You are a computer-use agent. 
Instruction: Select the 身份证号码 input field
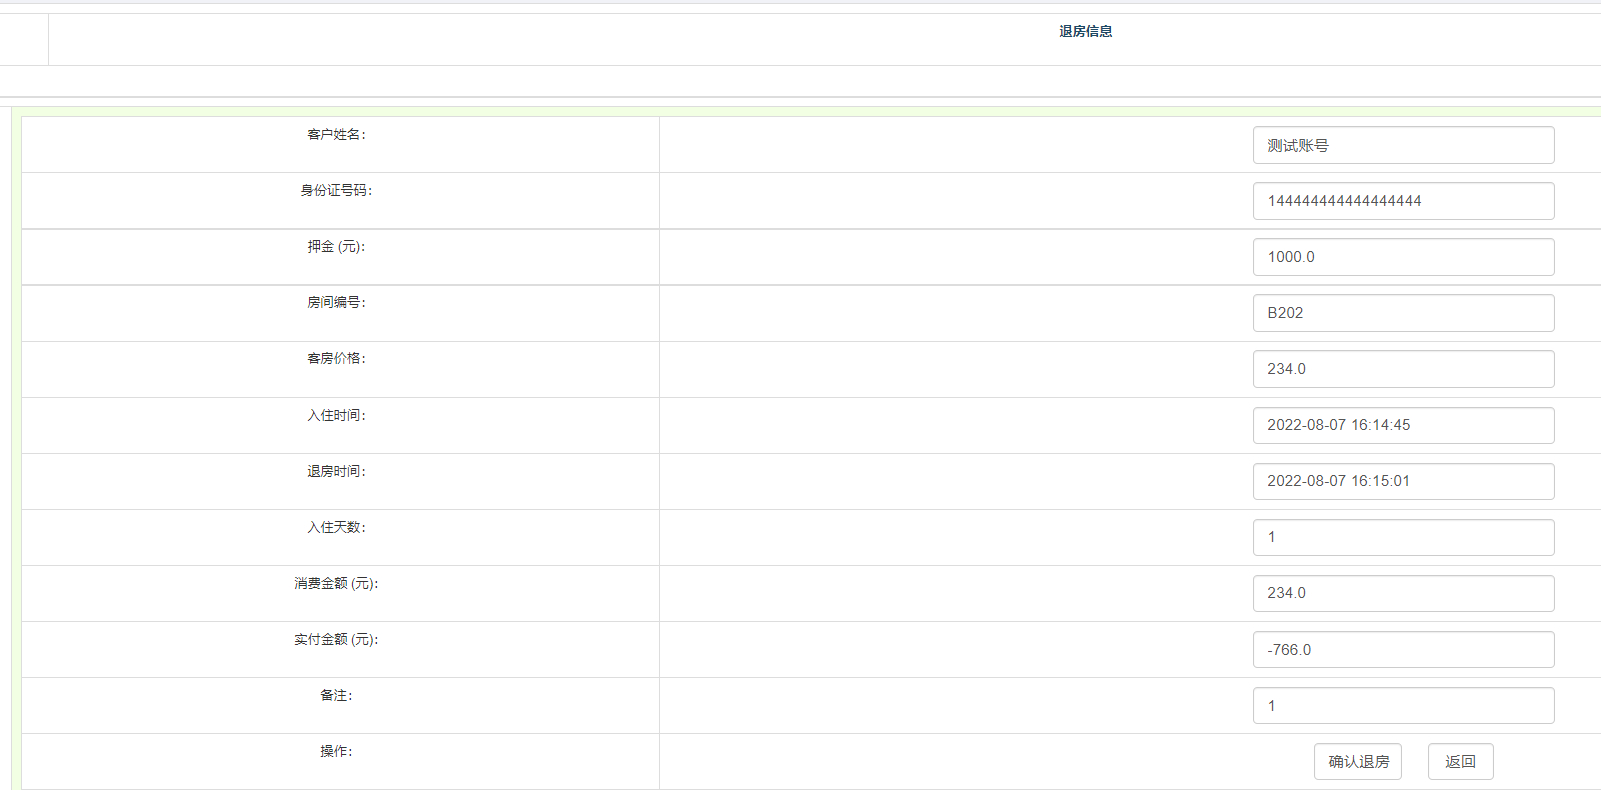(1403, 201)
